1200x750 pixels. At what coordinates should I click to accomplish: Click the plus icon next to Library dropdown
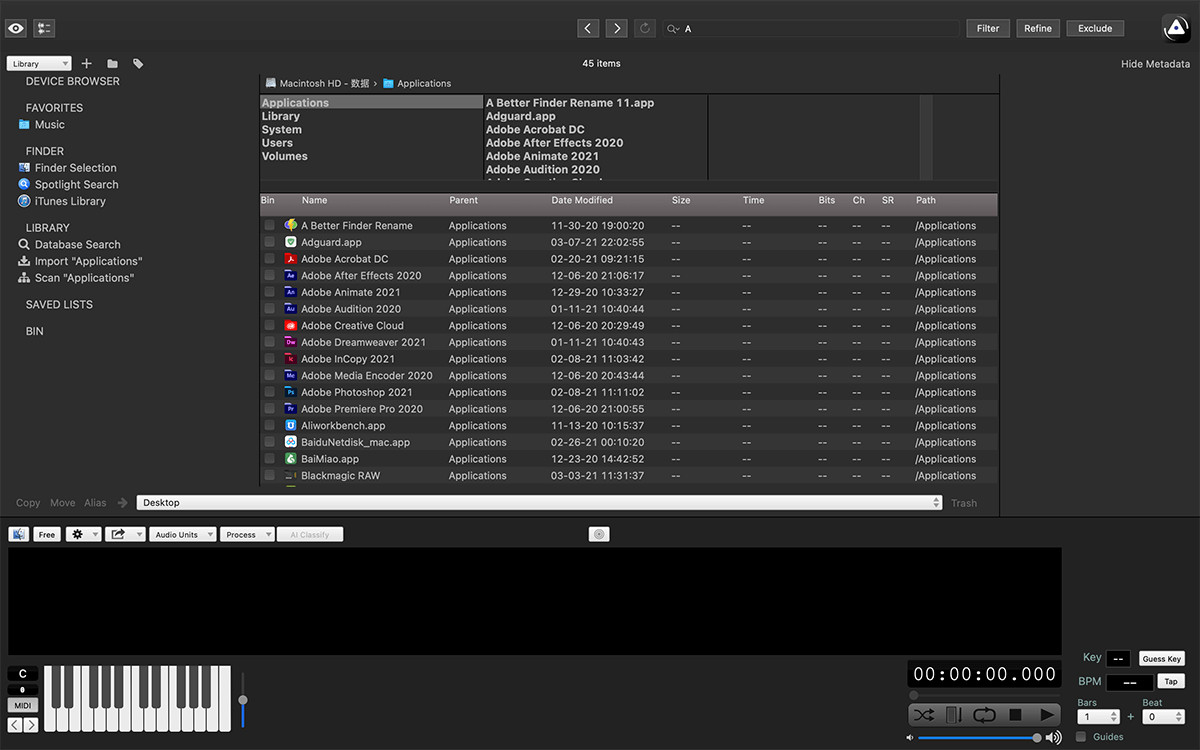click(87, 63)
